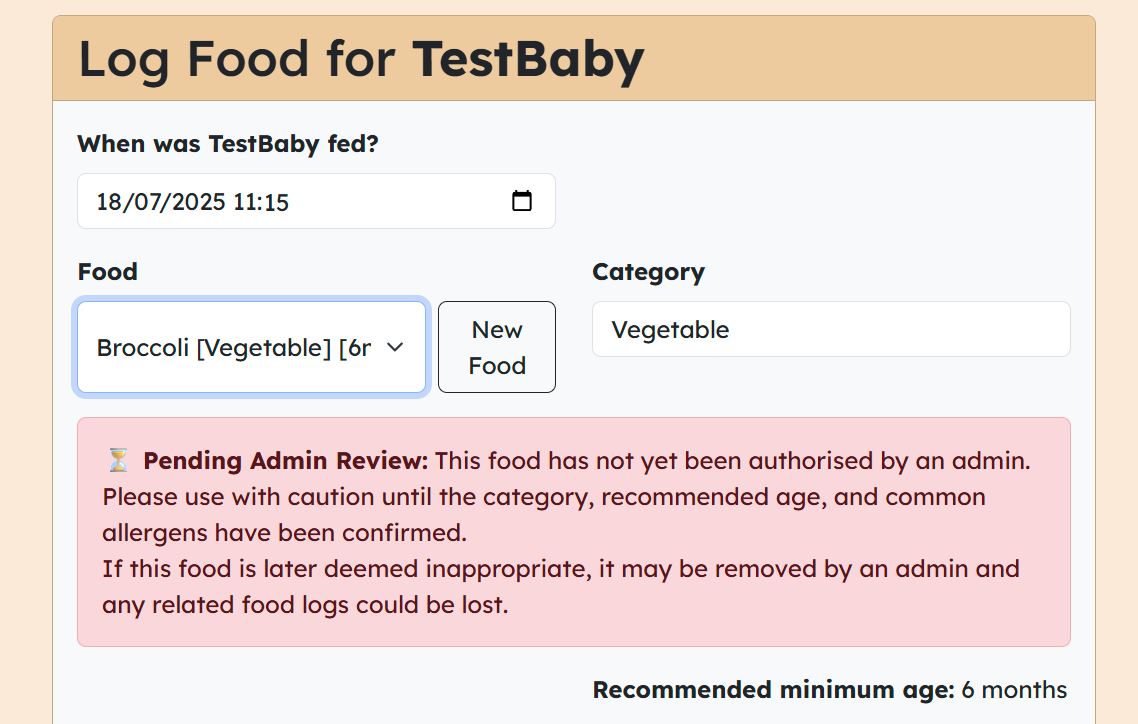Click the Food field label
Screen dimensions: 1138x724
[x=107, y=271]
